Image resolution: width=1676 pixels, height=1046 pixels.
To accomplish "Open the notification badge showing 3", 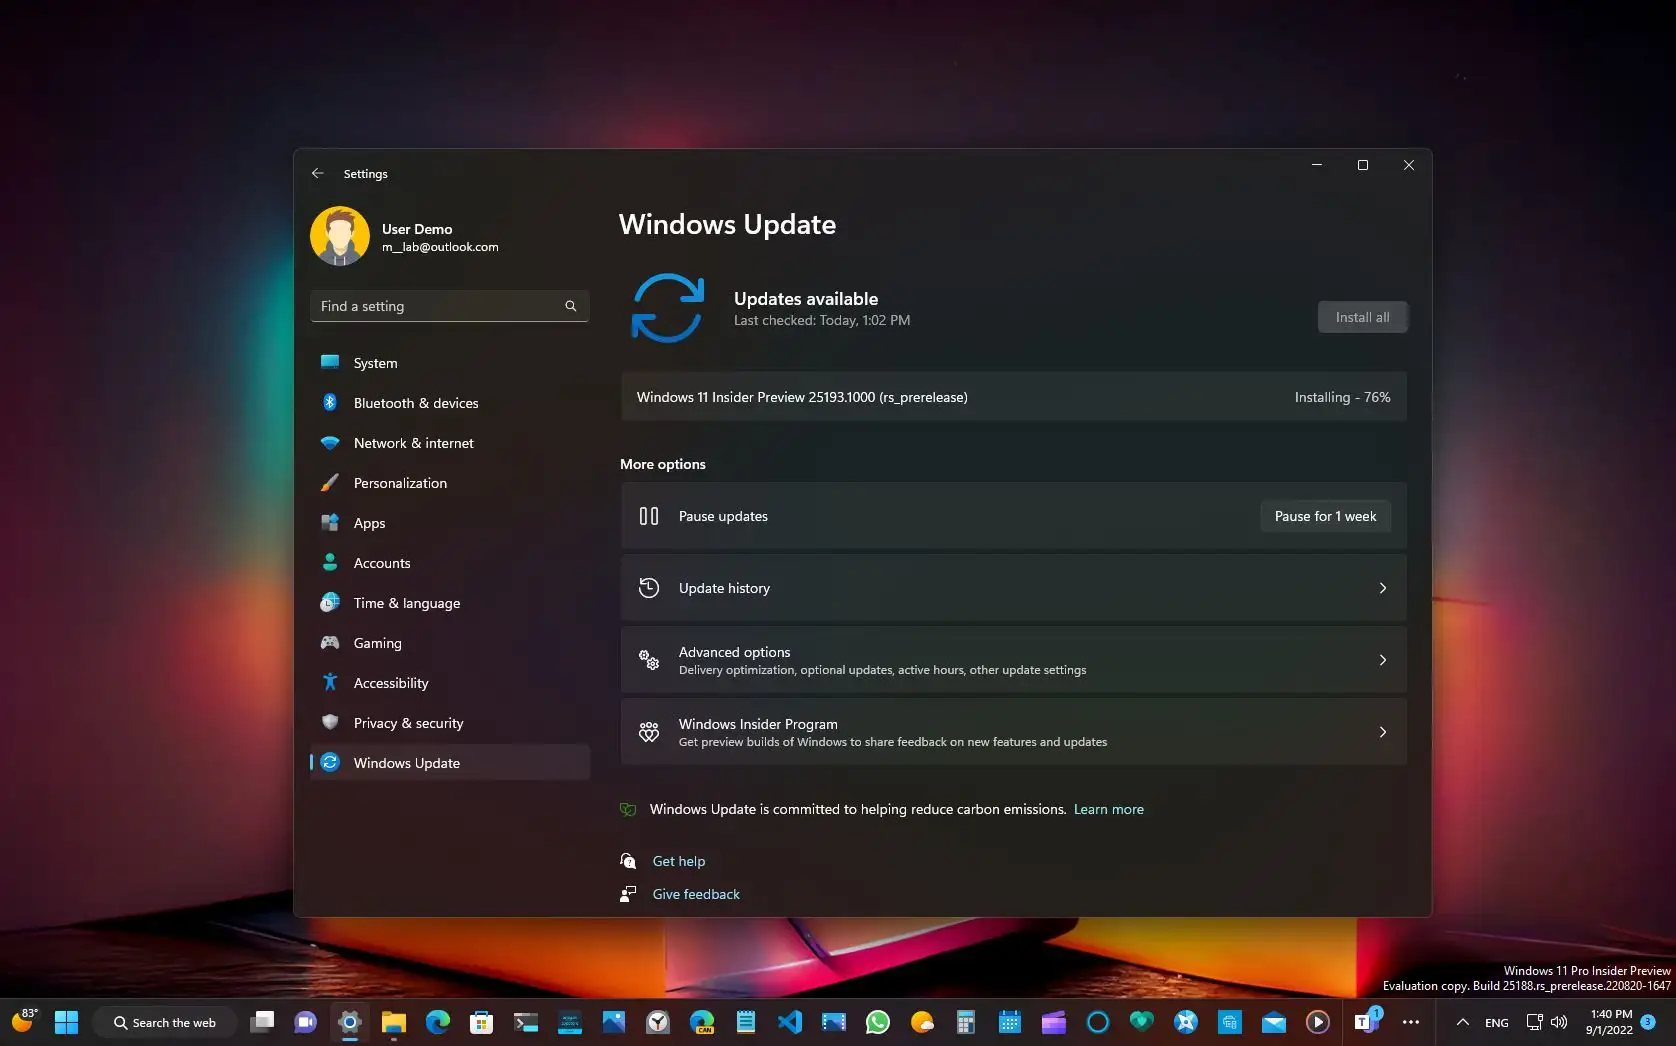I will click(x=1648, y=1022).
